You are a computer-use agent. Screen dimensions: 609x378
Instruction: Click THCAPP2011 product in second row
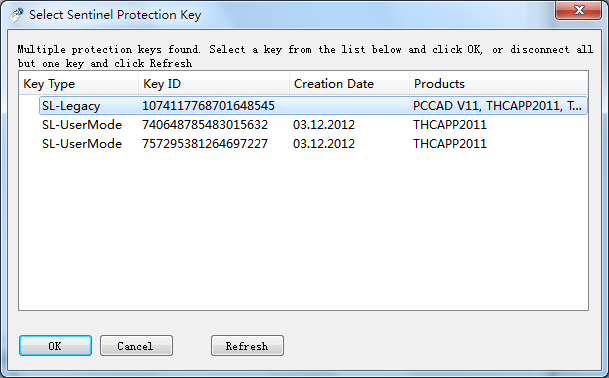point(450,125)
